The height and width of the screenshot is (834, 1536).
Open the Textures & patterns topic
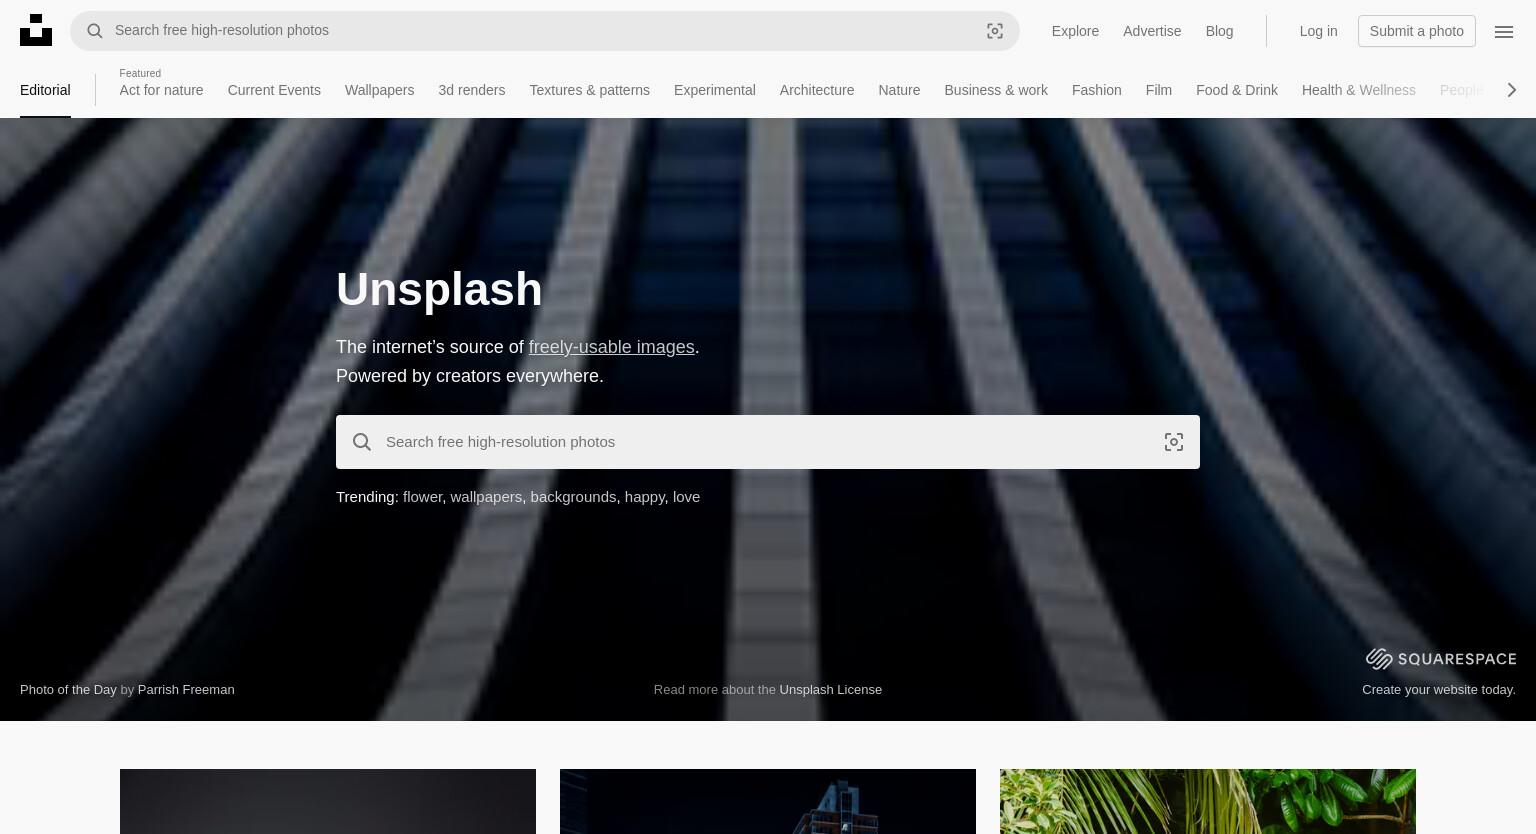[x=589, y=90]
